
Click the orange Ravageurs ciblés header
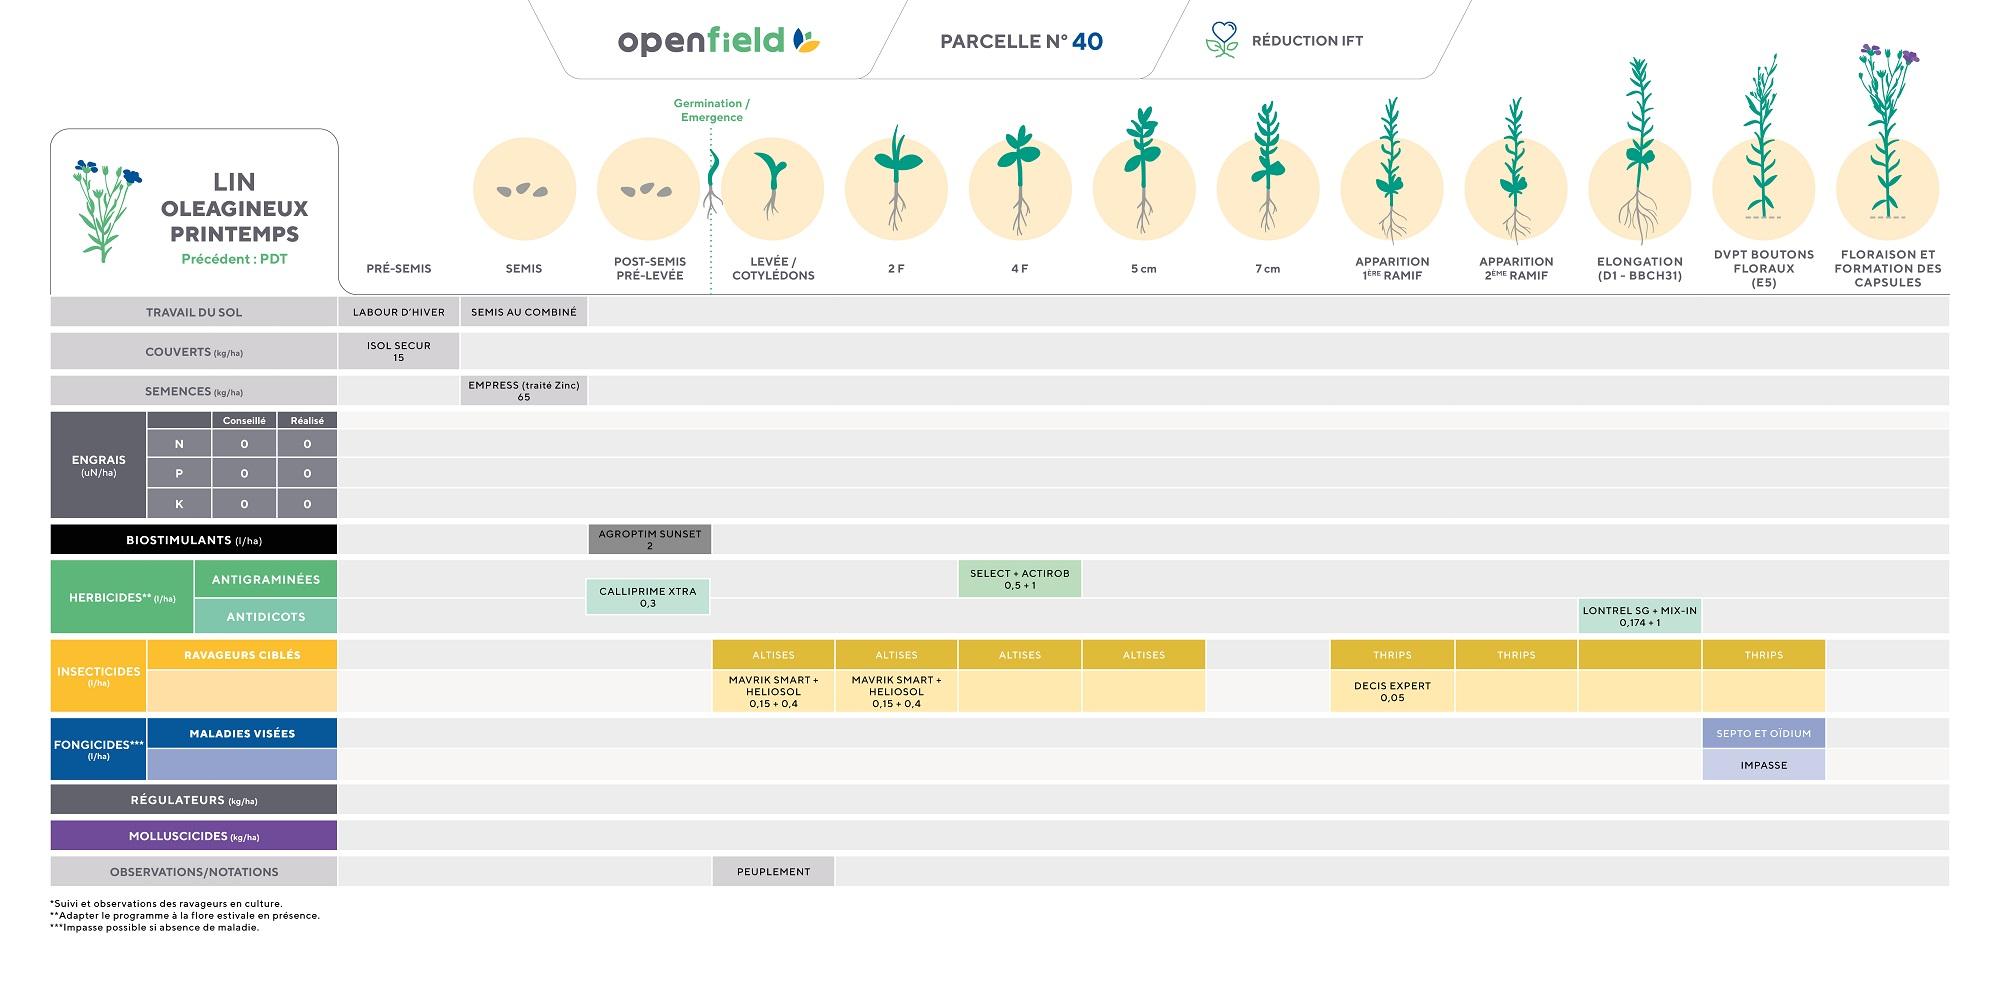[x=242, y=655]
